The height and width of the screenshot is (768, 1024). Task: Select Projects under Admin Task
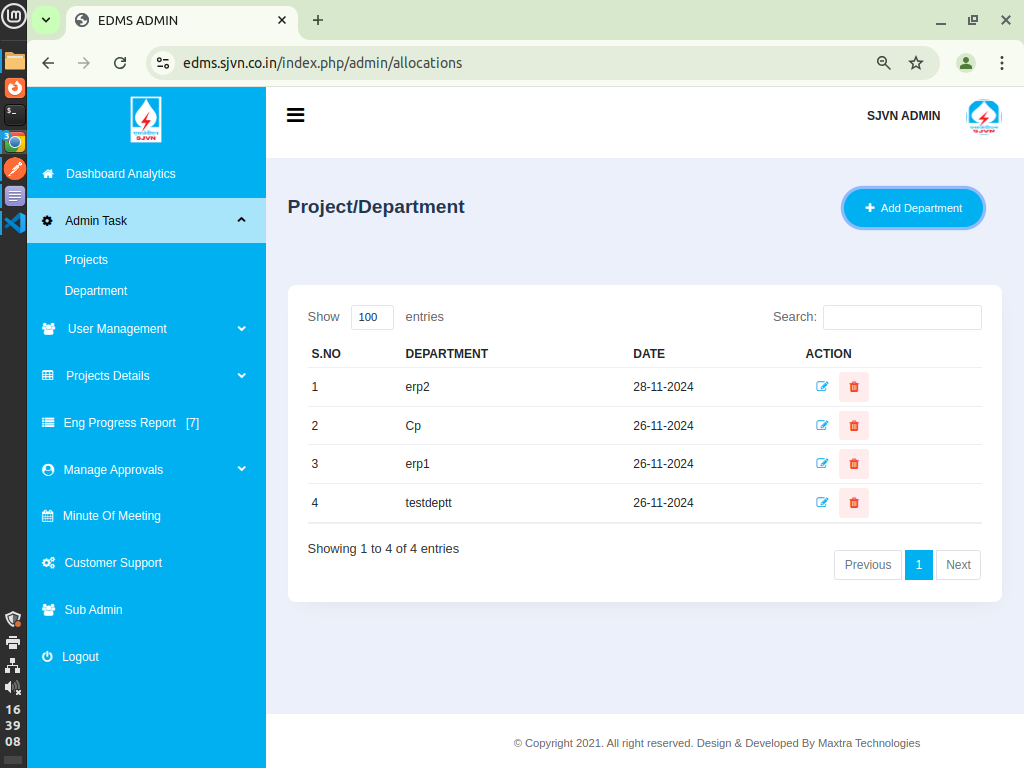[x=86, y=260]
